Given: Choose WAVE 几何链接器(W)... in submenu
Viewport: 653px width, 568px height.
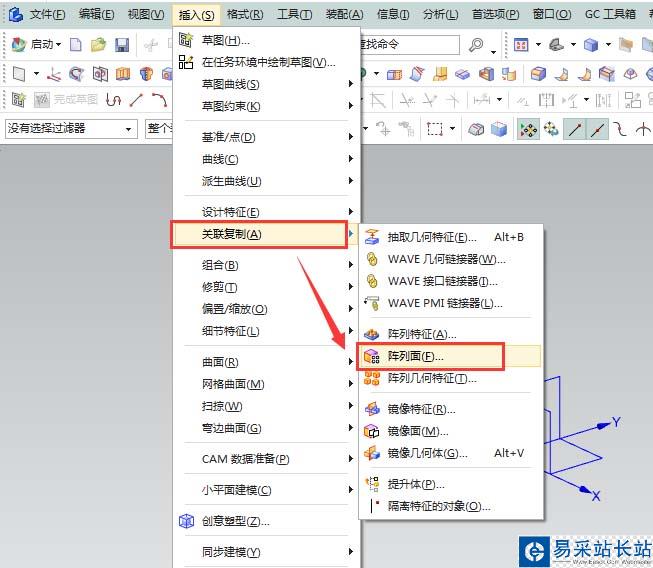Looking at the screenshot, I should click(451, 259).
